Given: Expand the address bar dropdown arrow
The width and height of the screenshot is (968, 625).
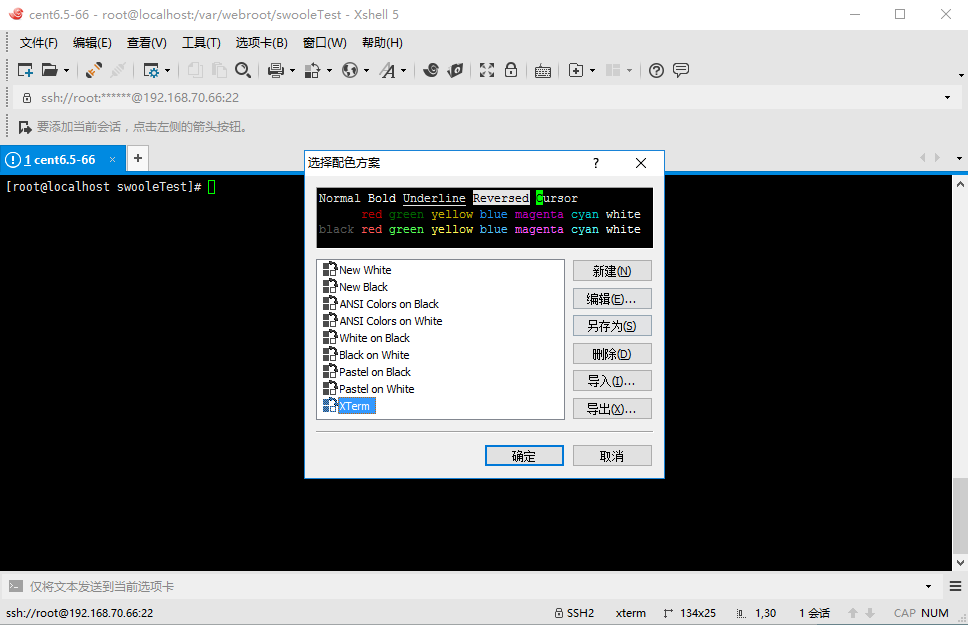Looking at the screenshot, I should 948,98.
